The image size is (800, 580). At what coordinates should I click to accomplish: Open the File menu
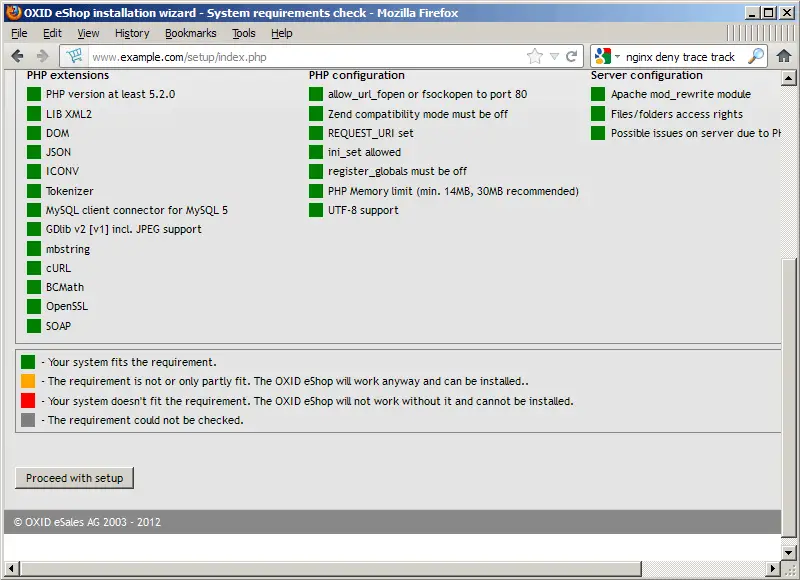point(19,33)
